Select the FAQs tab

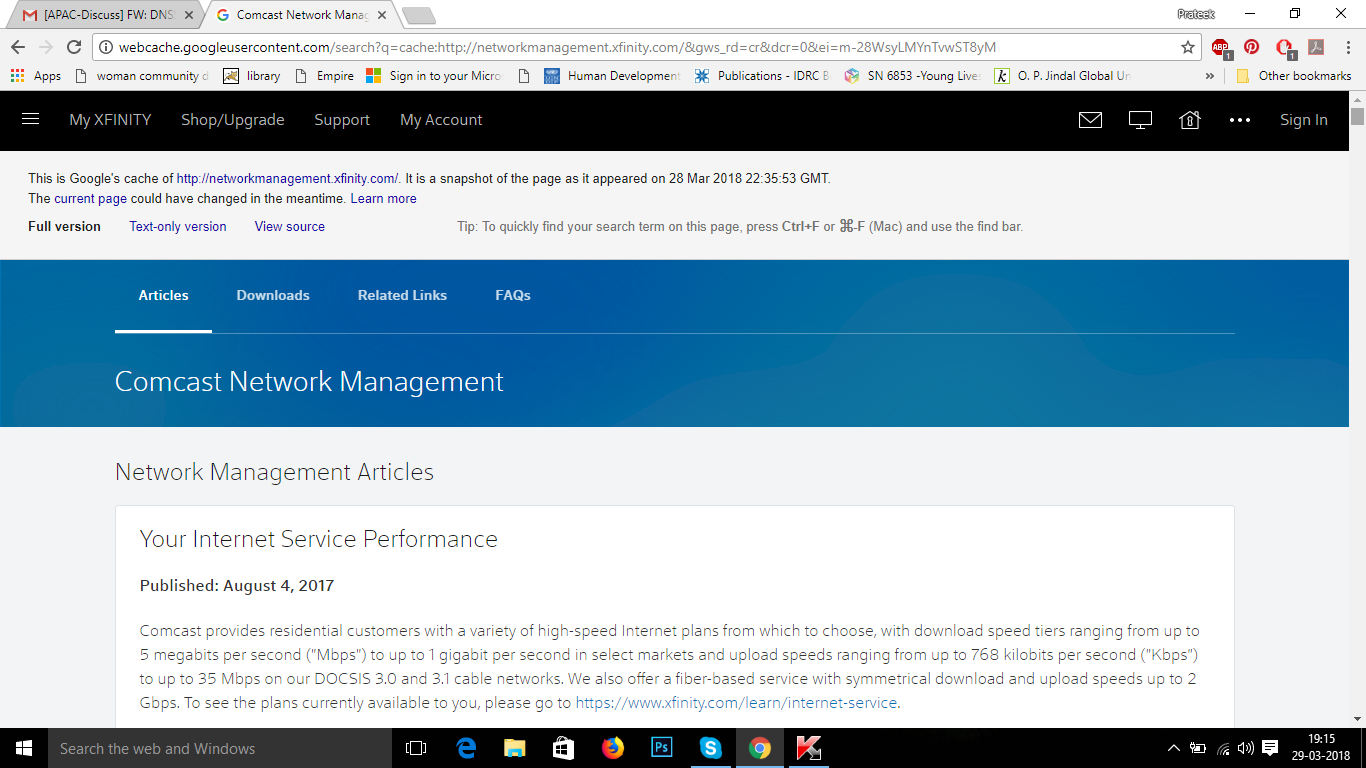tap(513, 295)
